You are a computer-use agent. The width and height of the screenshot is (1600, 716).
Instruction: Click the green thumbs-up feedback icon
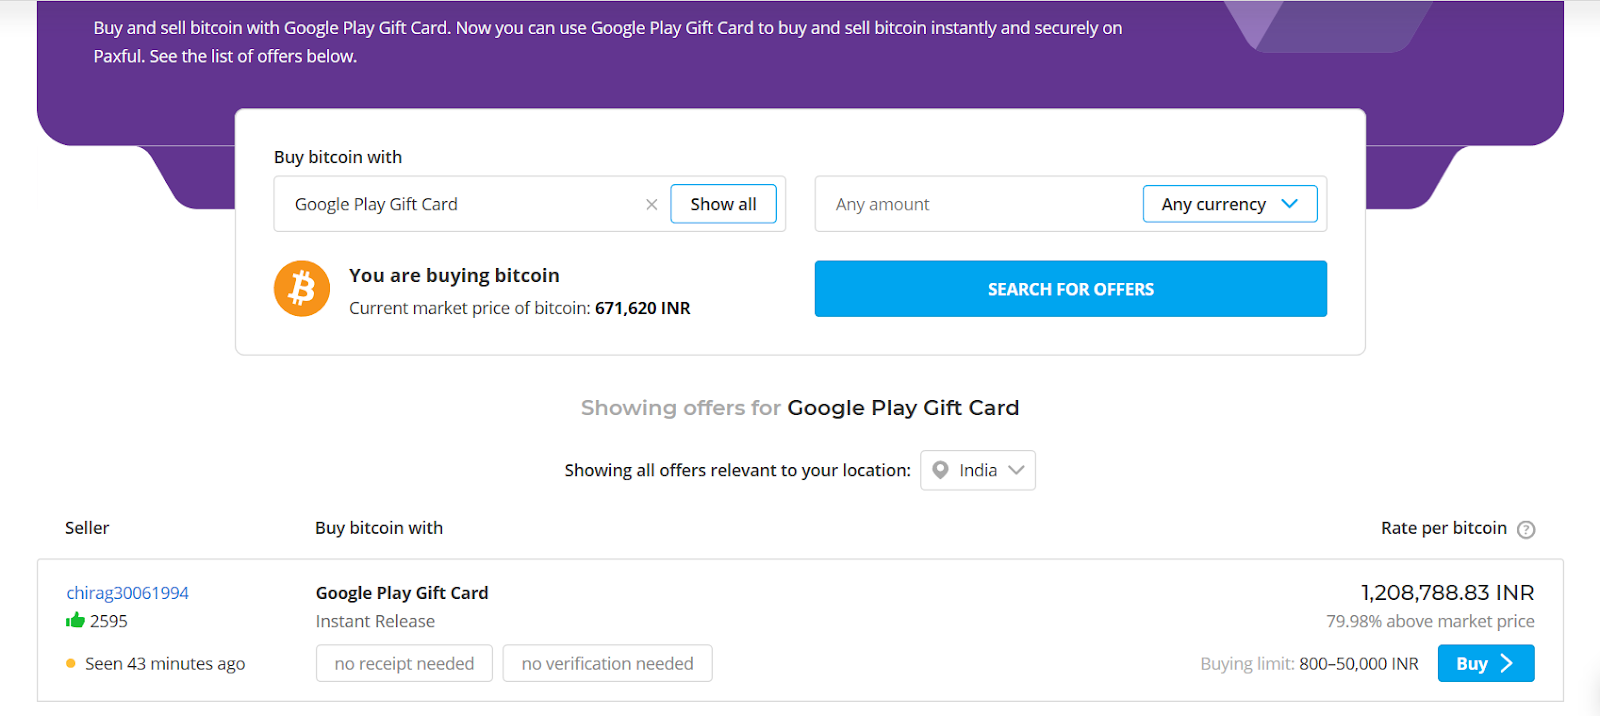pyautogui.click(x=75, y=621)
